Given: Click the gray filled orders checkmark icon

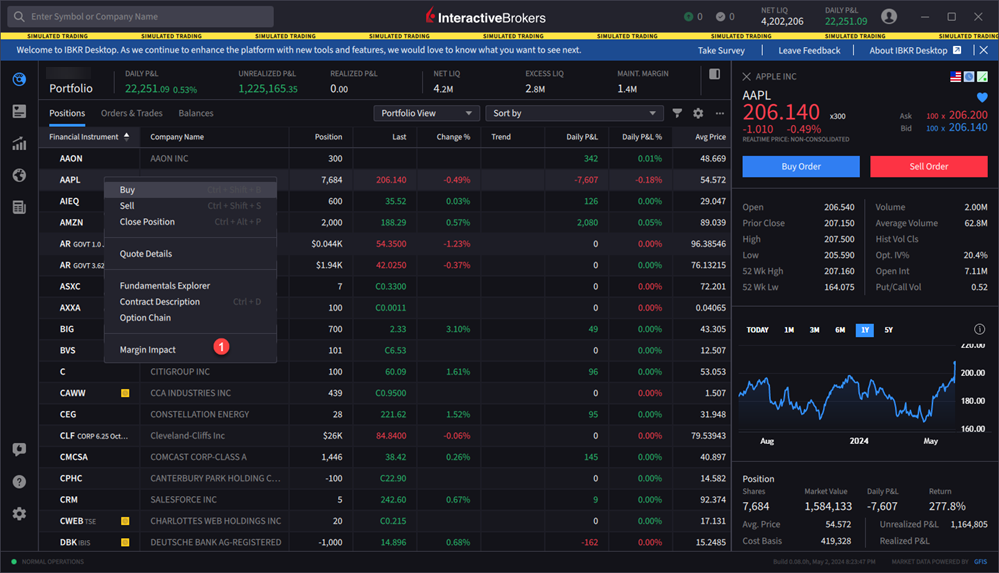Looking at the screenshot, I should (721, 17).
